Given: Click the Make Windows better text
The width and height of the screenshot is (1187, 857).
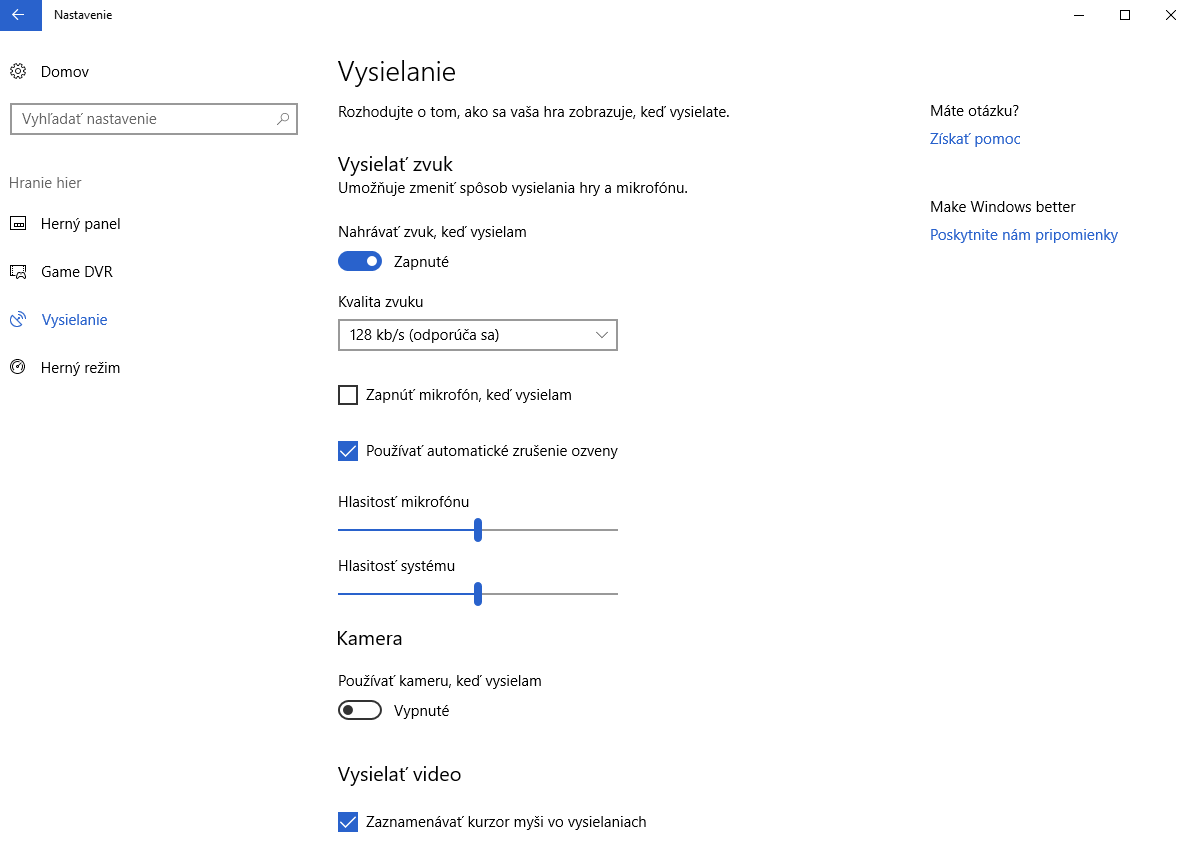Looking at the screenshot, I should [x=1002, y=207].
